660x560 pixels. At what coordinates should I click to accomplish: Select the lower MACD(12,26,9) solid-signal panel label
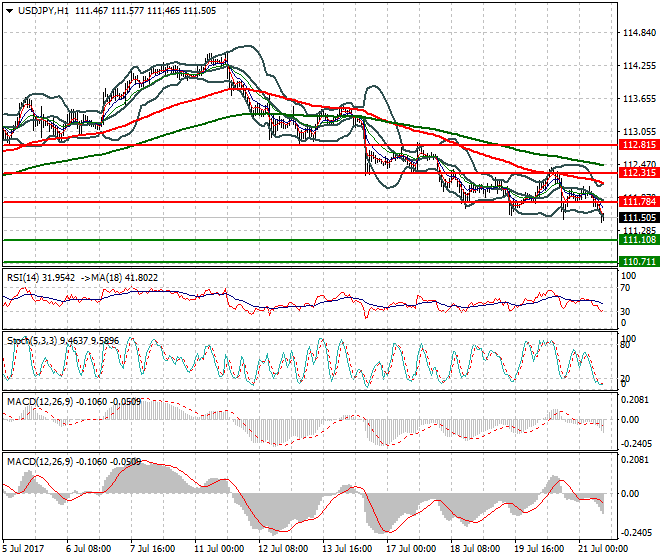(x=74, y=462)
